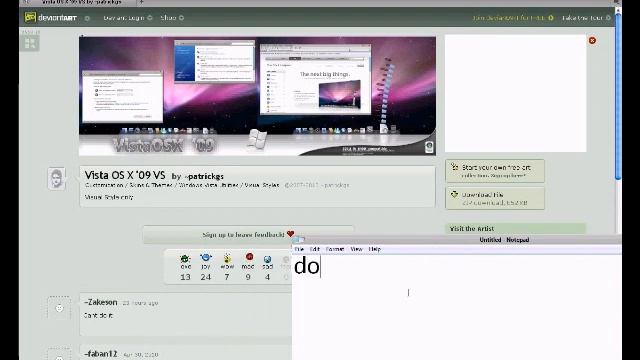Viewport: 640px width, 360px height.
Task: Open Notepad View menu
Action: tap(356, 249)
